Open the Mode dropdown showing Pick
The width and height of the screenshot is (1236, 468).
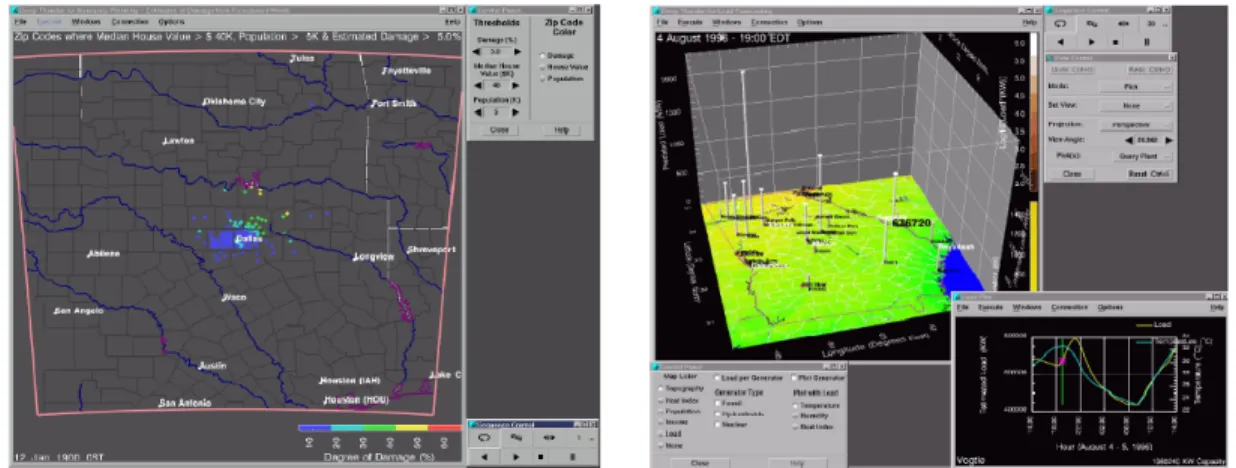coord(1136,86)
